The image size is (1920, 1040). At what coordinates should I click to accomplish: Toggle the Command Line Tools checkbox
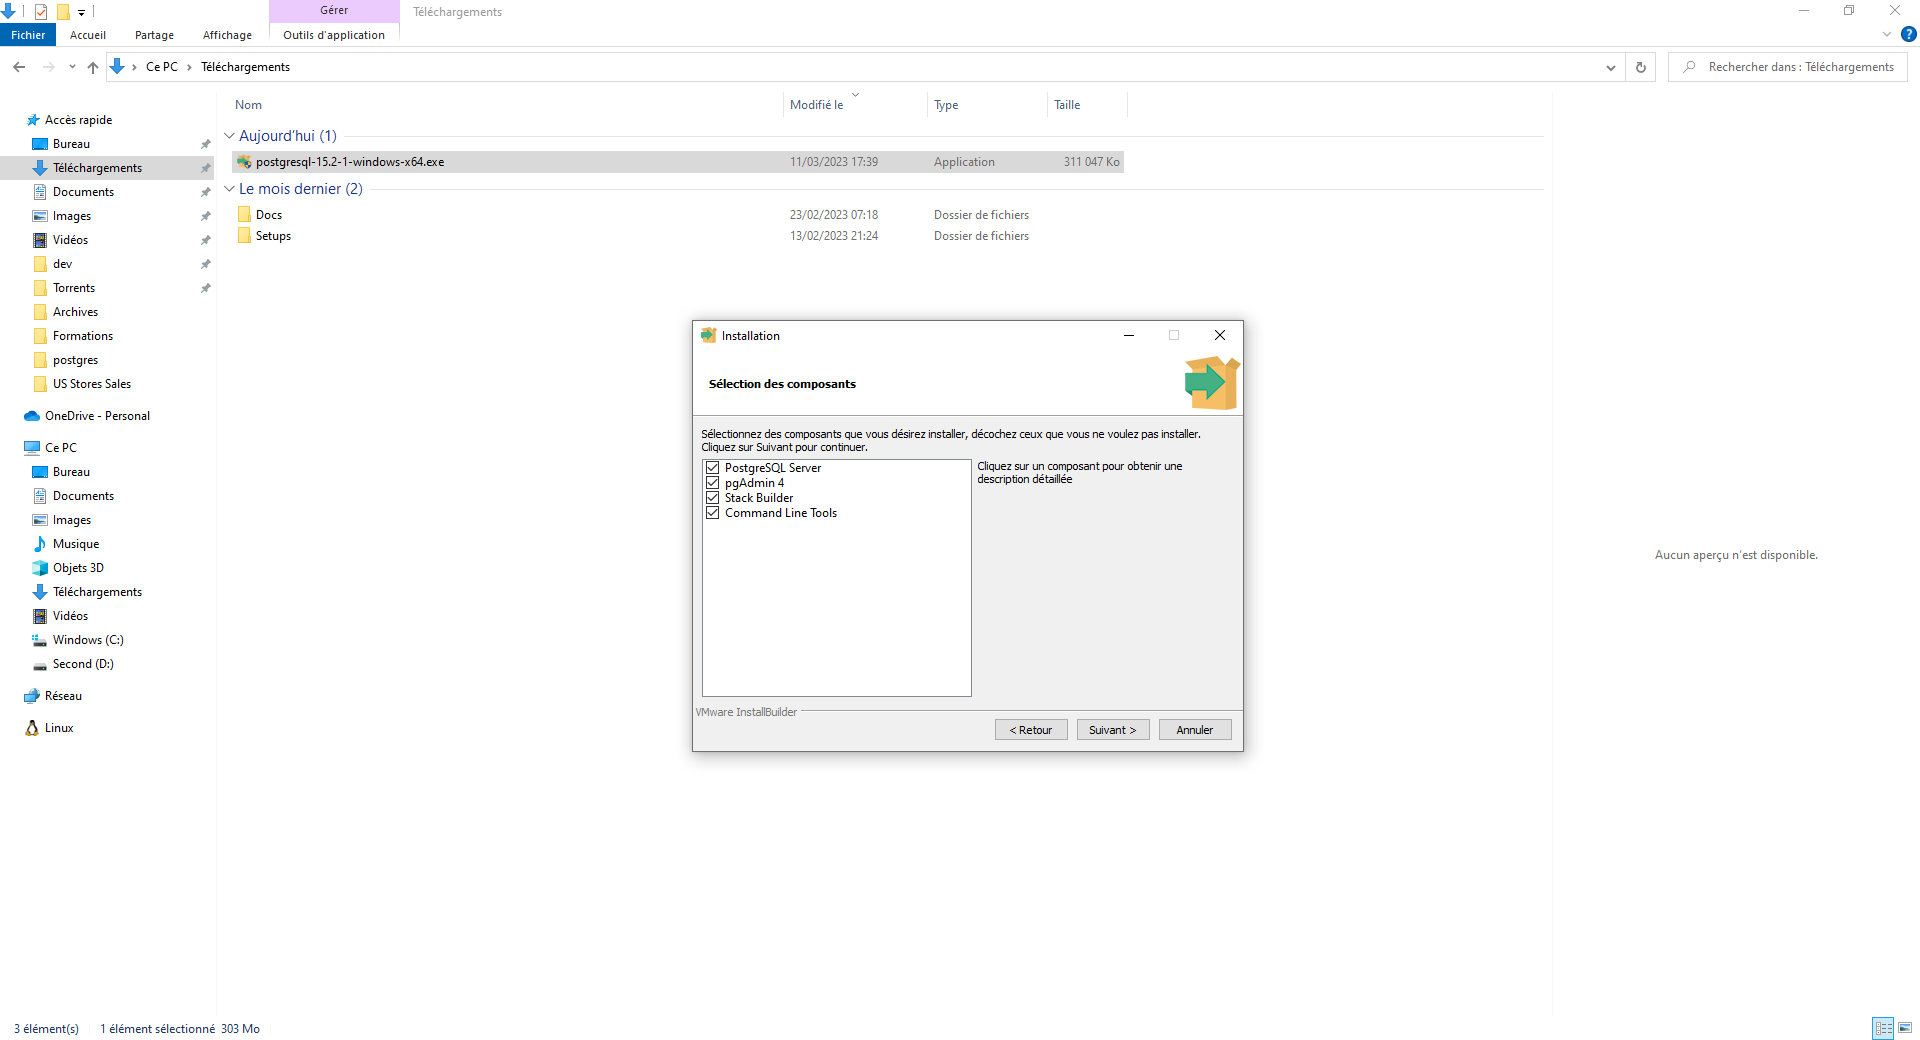pos(712,513)
